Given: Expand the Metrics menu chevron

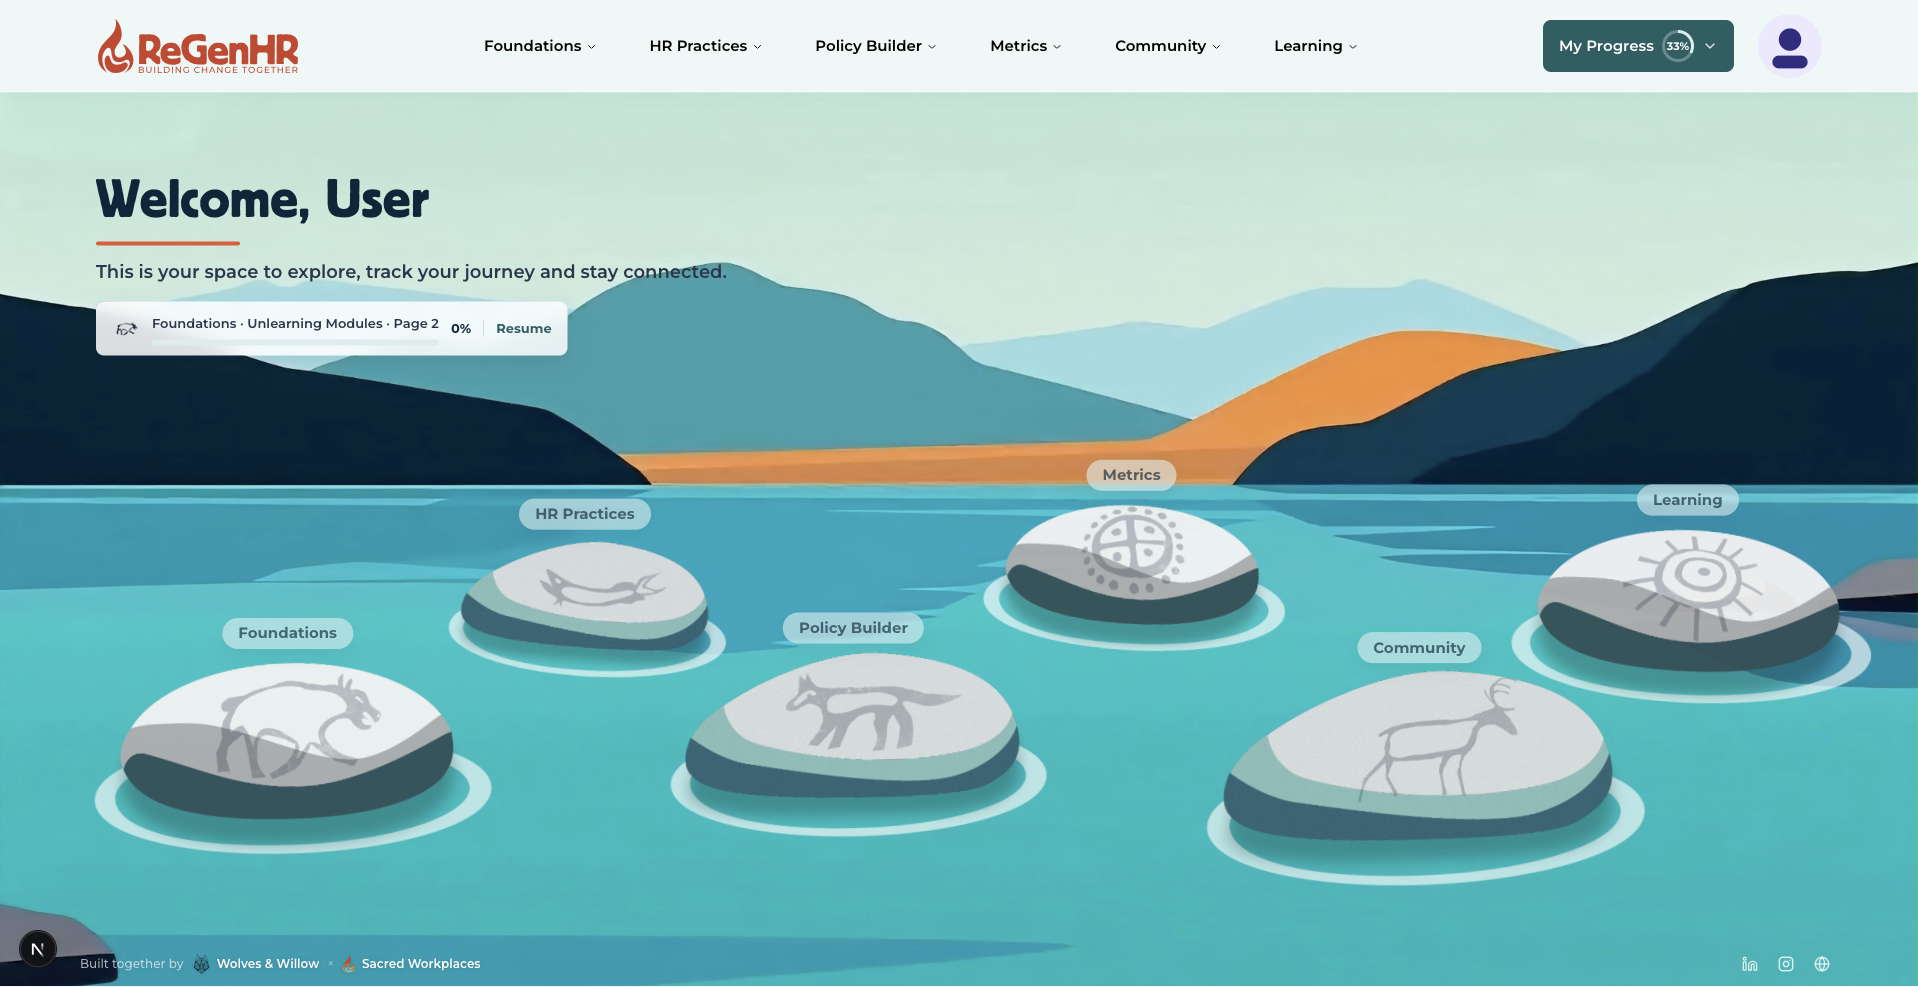Looking at the screenshot, I should coord(1057,47).
